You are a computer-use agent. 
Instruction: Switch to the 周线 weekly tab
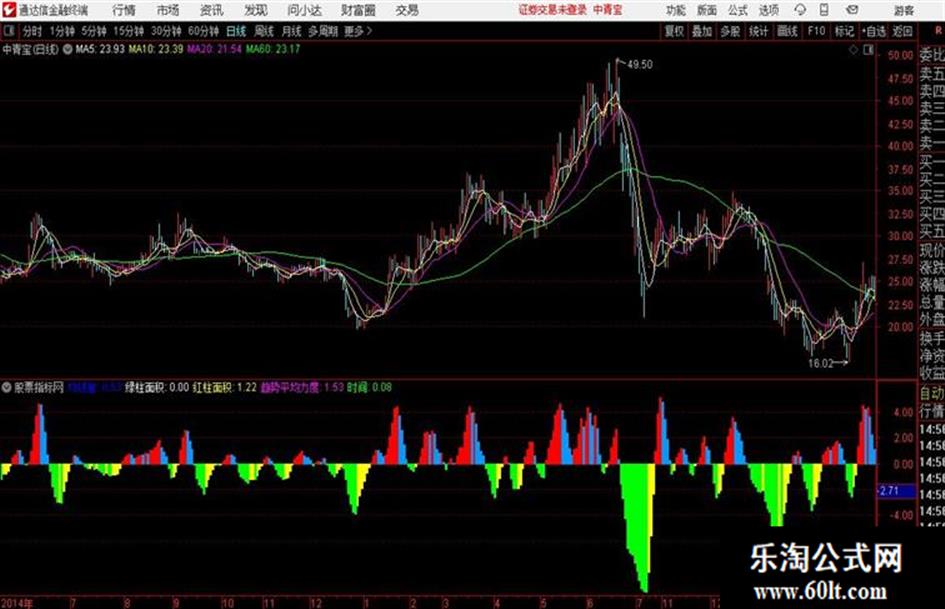(264, 31)
